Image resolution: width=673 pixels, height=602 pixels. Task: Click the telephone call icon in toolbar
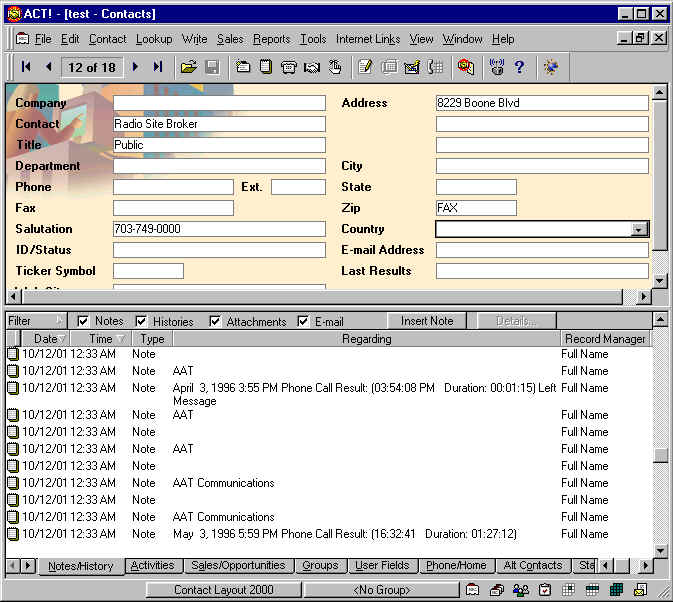(289, 67)
